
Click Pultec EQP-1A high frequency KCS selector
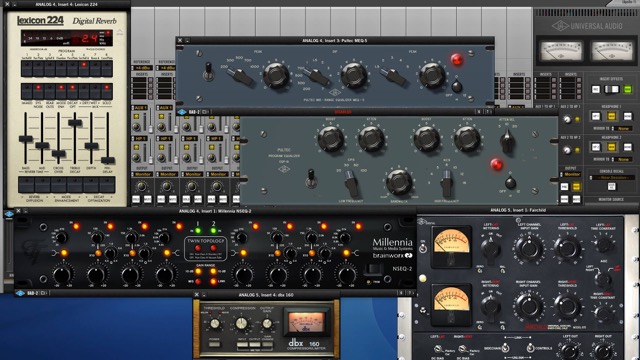pyautogui.click(x=447, y=182)
